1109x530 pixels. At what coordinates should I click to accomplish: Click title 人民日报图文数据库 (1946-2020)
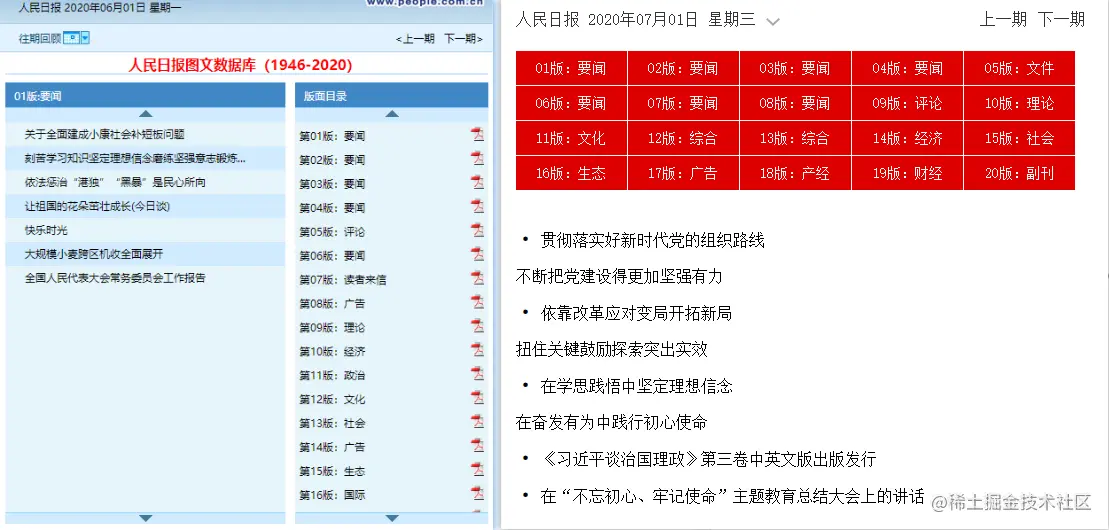[240, 66]
